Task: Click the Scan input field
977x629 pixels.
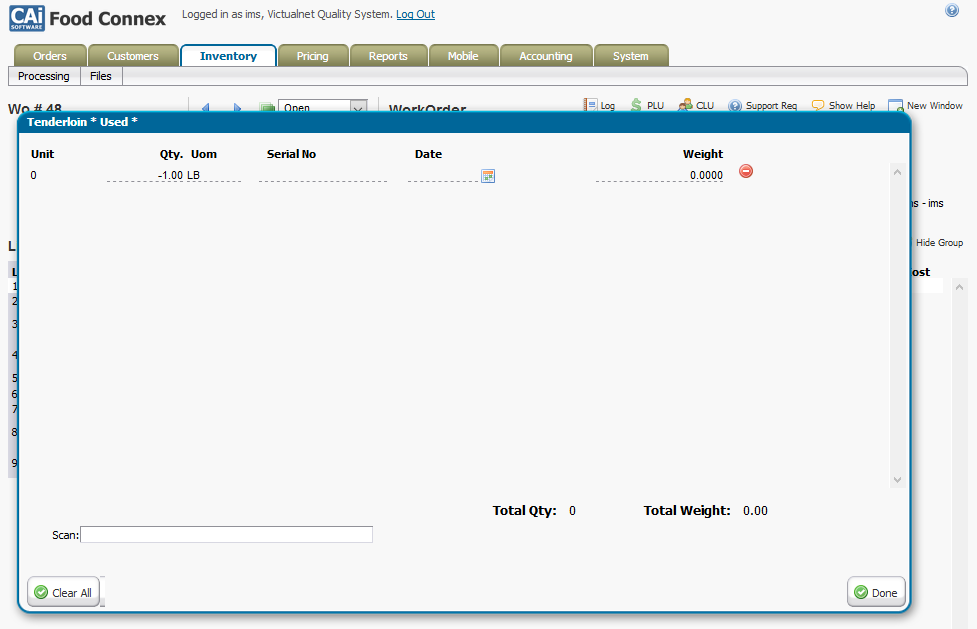Action: point(227,534)
